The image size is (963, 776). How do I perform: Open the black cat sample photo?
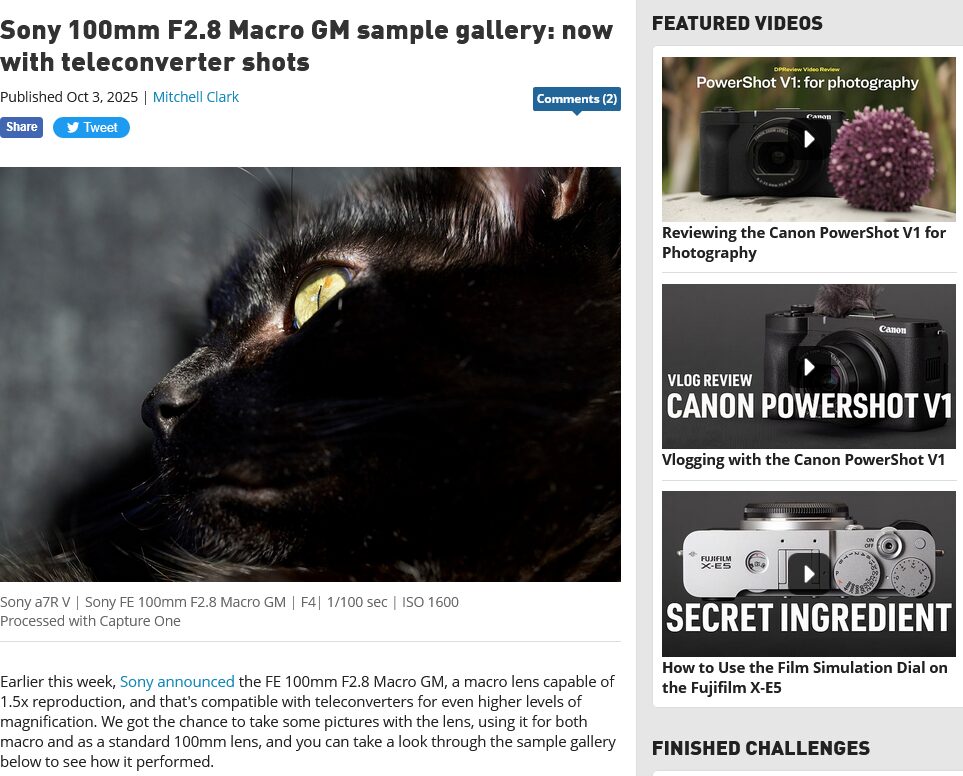(310, 374)
